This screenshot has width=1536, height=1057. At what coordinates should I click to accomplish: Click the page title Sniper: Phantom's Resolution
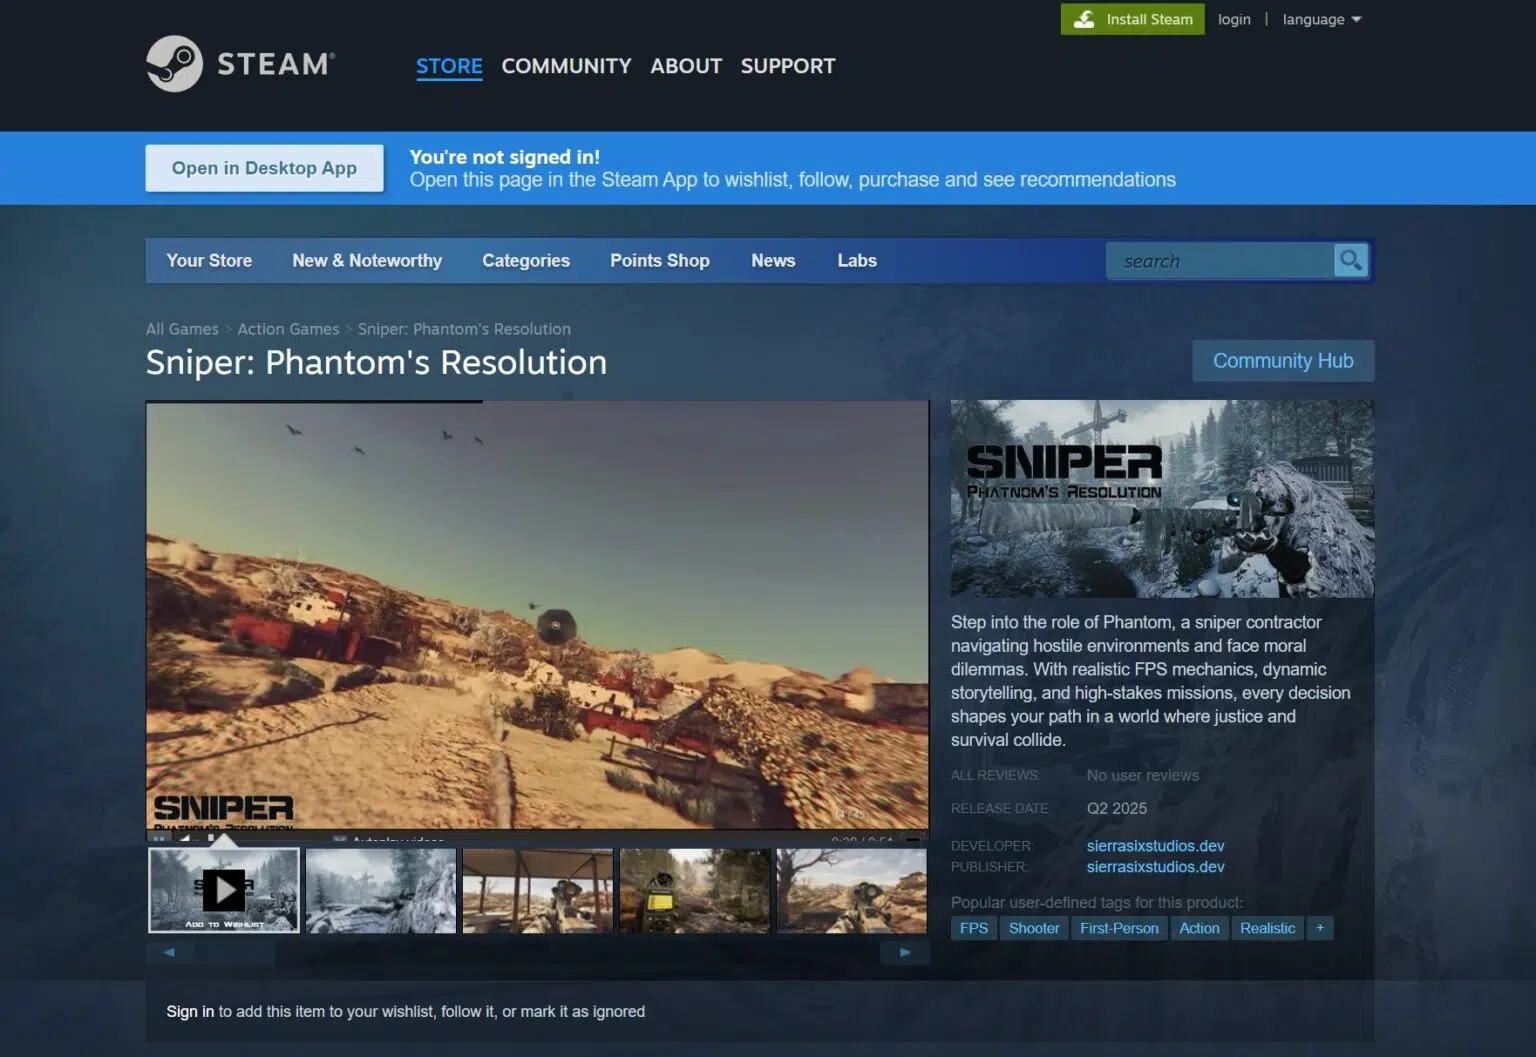(x=376, y=362)
